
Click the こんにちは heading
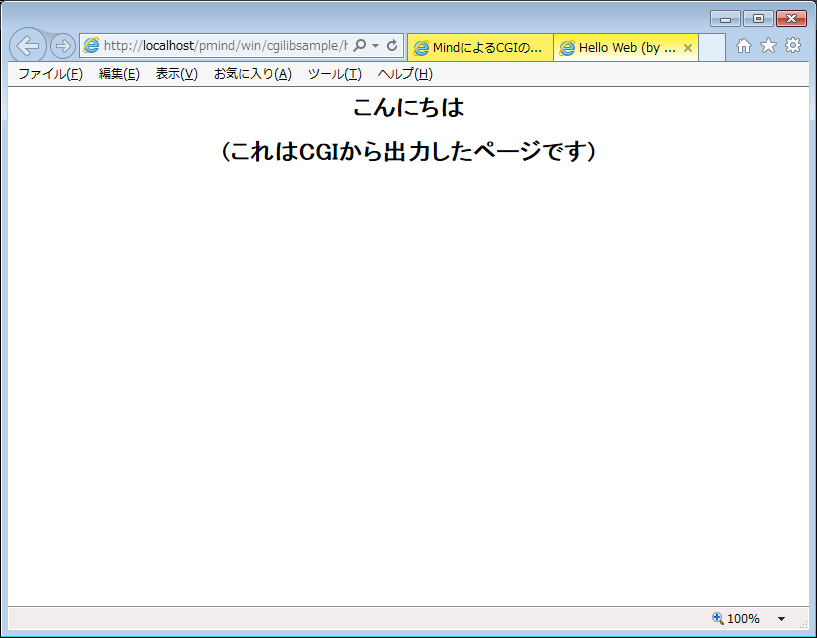408,107
